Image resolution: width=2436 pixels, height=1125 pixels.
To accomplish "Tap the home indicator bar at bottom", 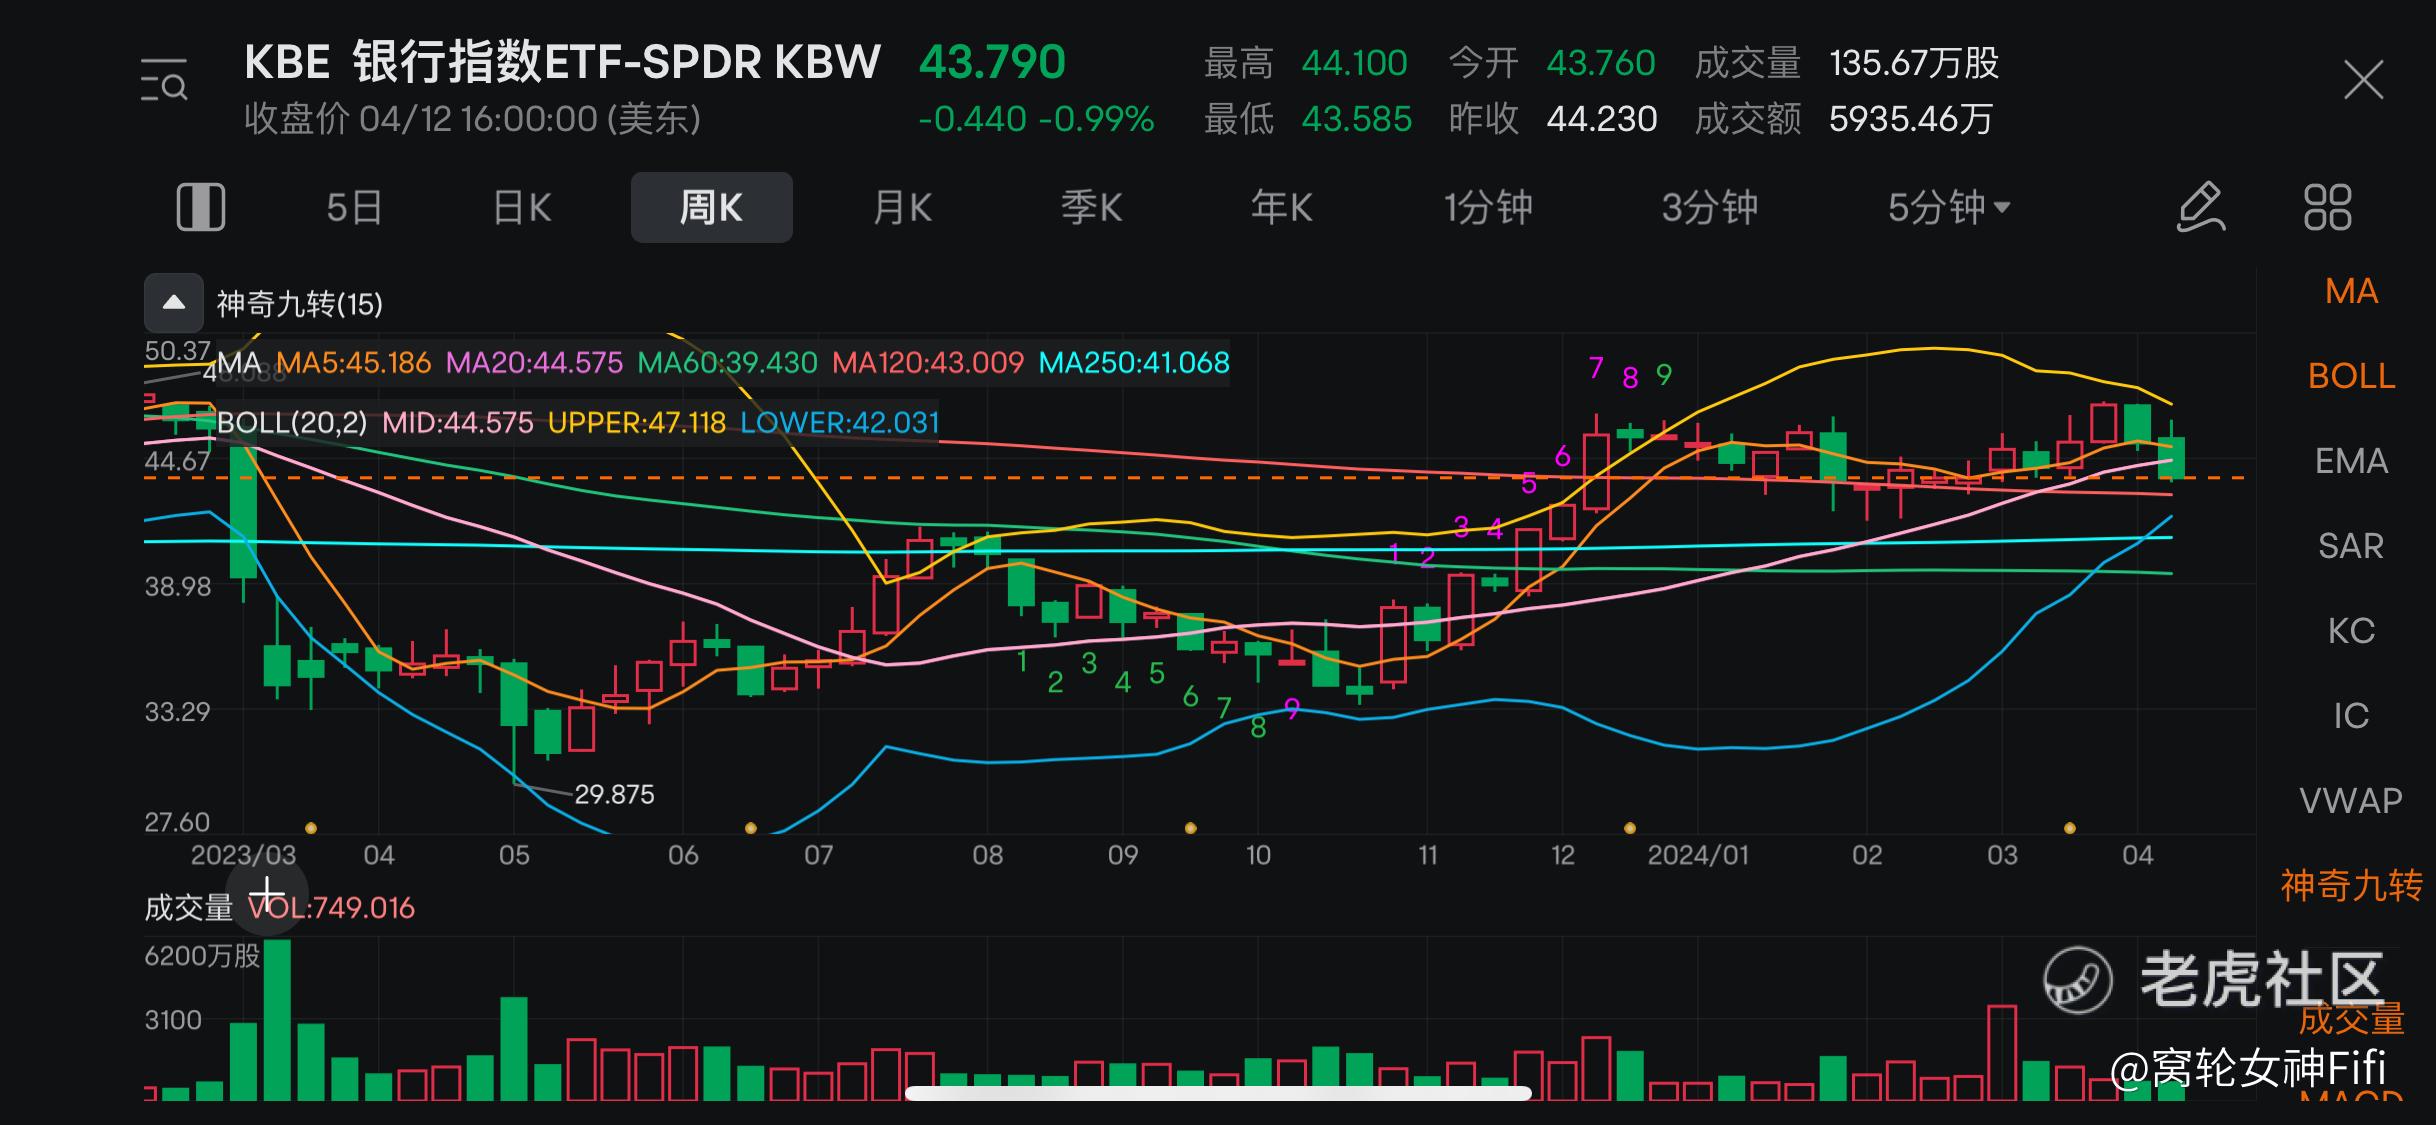I will (x=1218, y=1093).
